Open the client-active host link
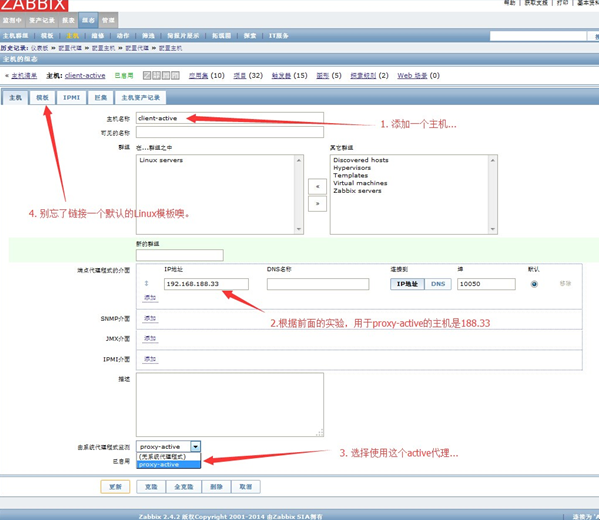 [x=85, y=75]
